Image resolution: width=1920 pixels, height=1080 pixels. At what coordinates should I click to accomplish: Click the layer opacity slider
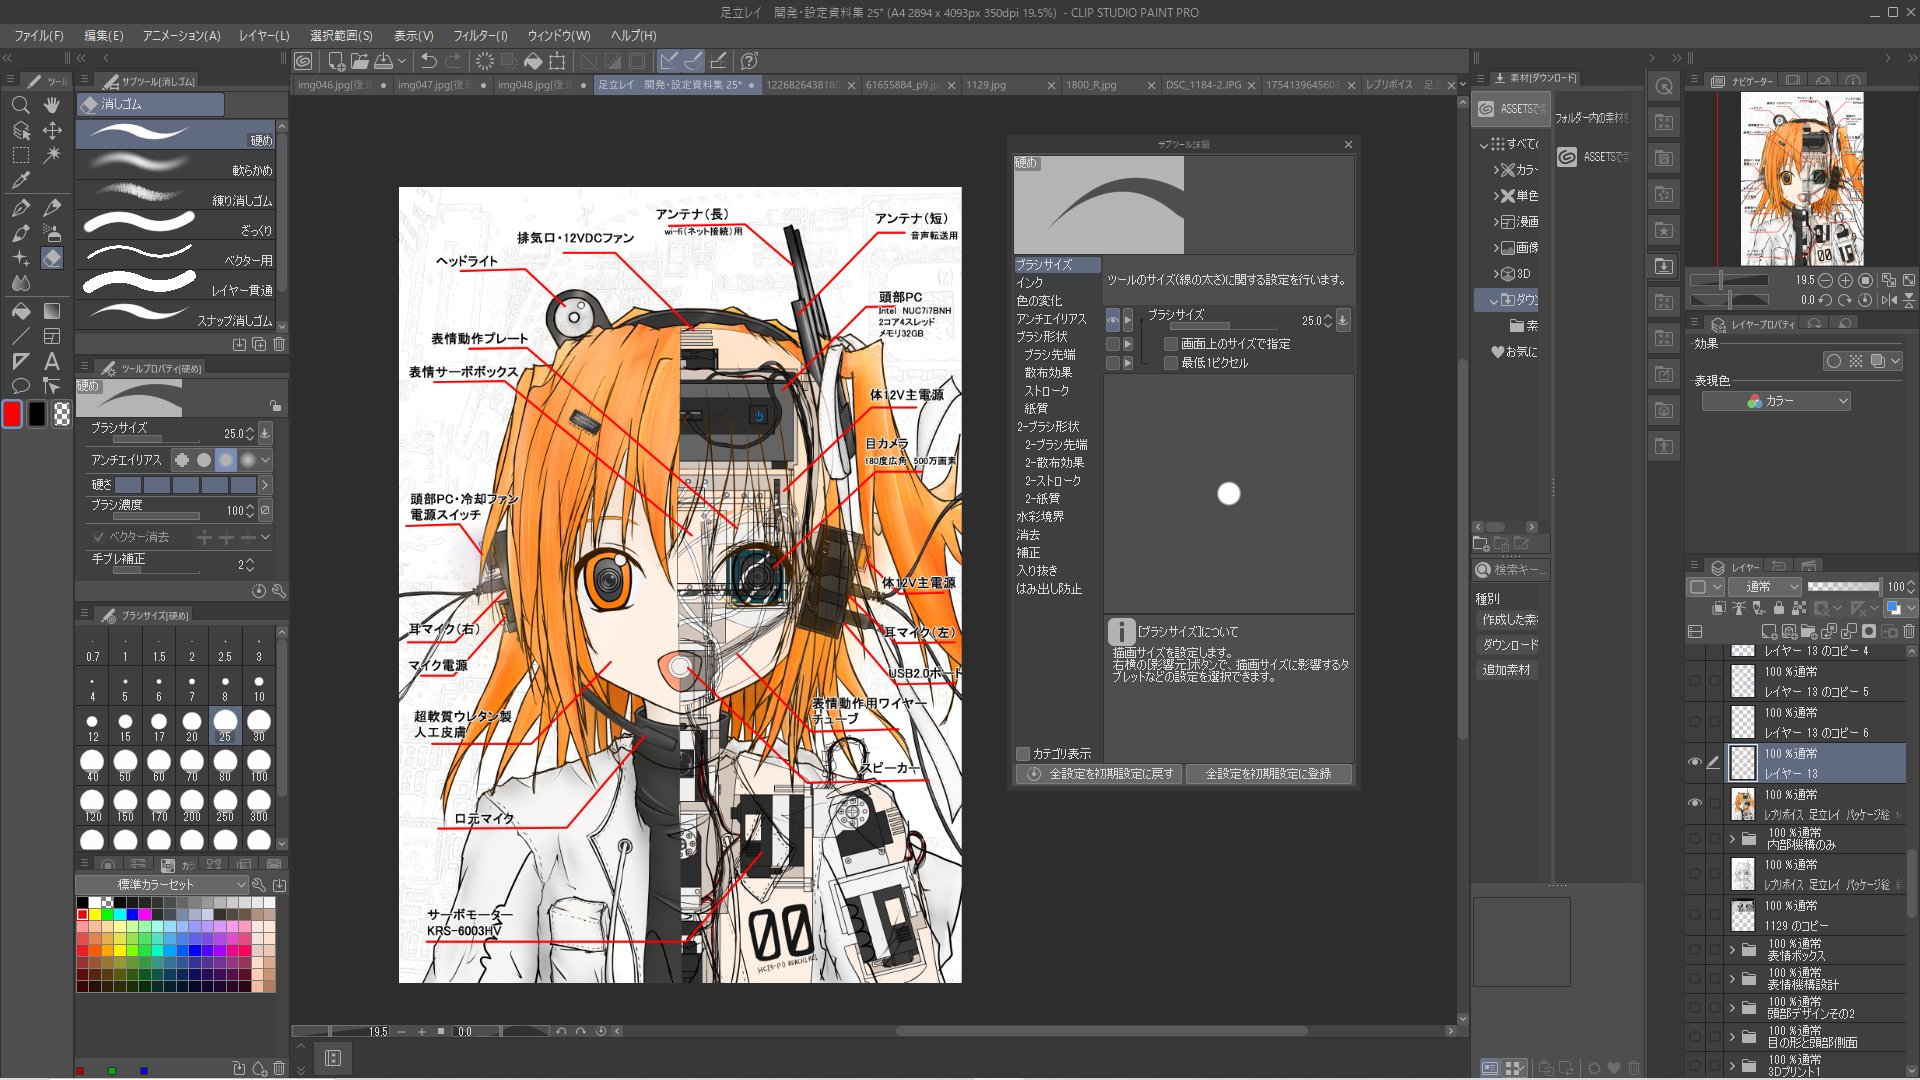(x=1843, y=587)
